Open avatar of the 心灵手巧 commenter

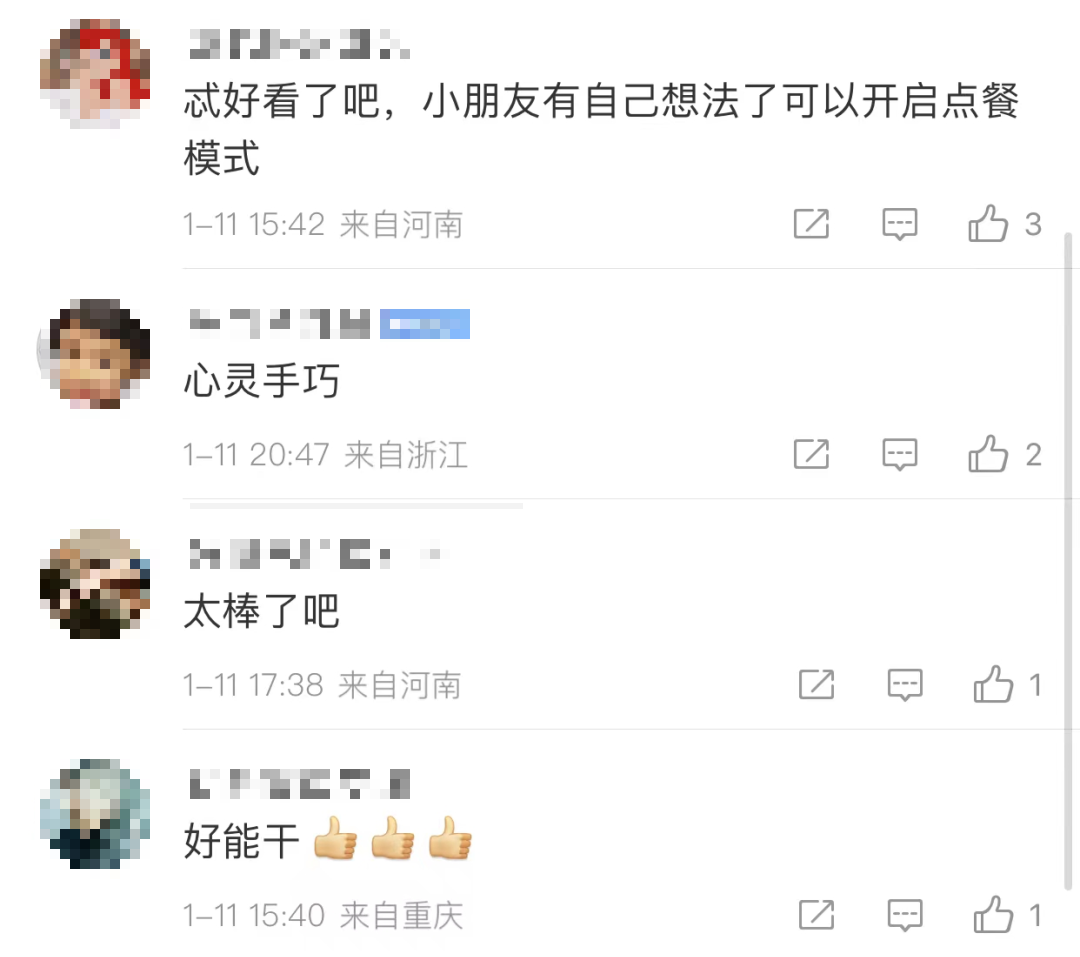point(95,353)
